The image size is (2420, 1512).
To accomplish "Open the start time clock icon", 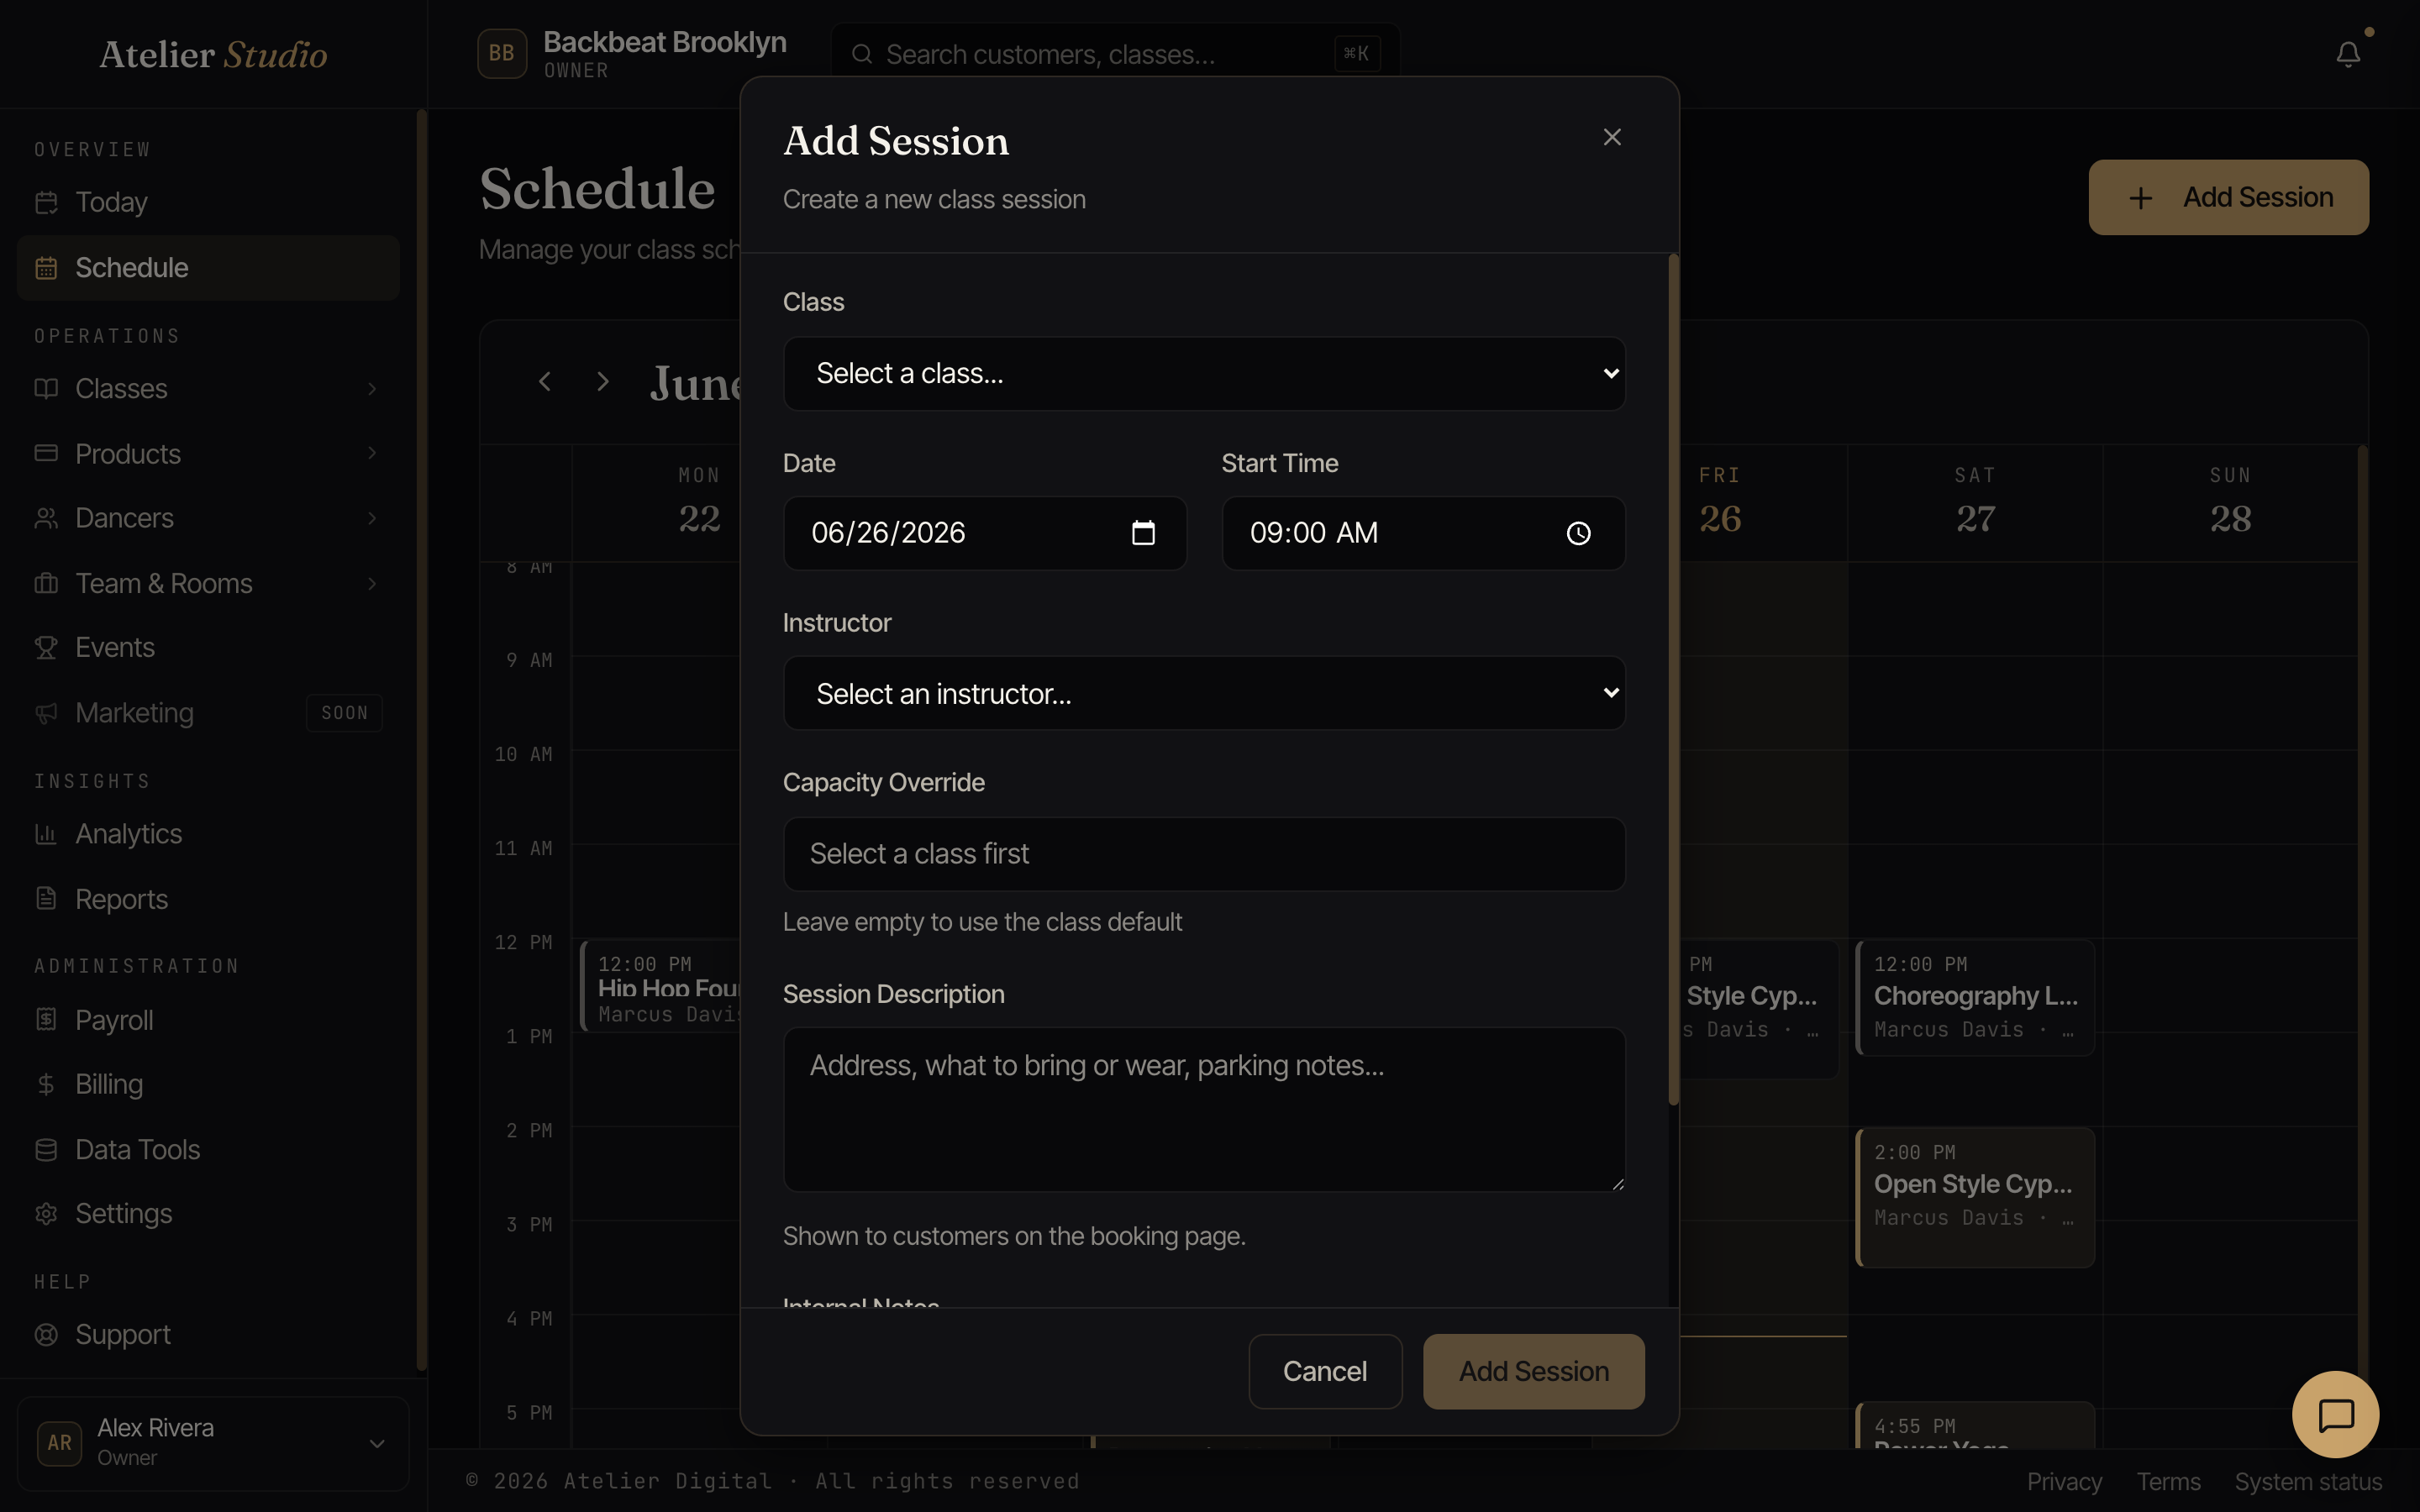I will click(x=1578, y=533).
